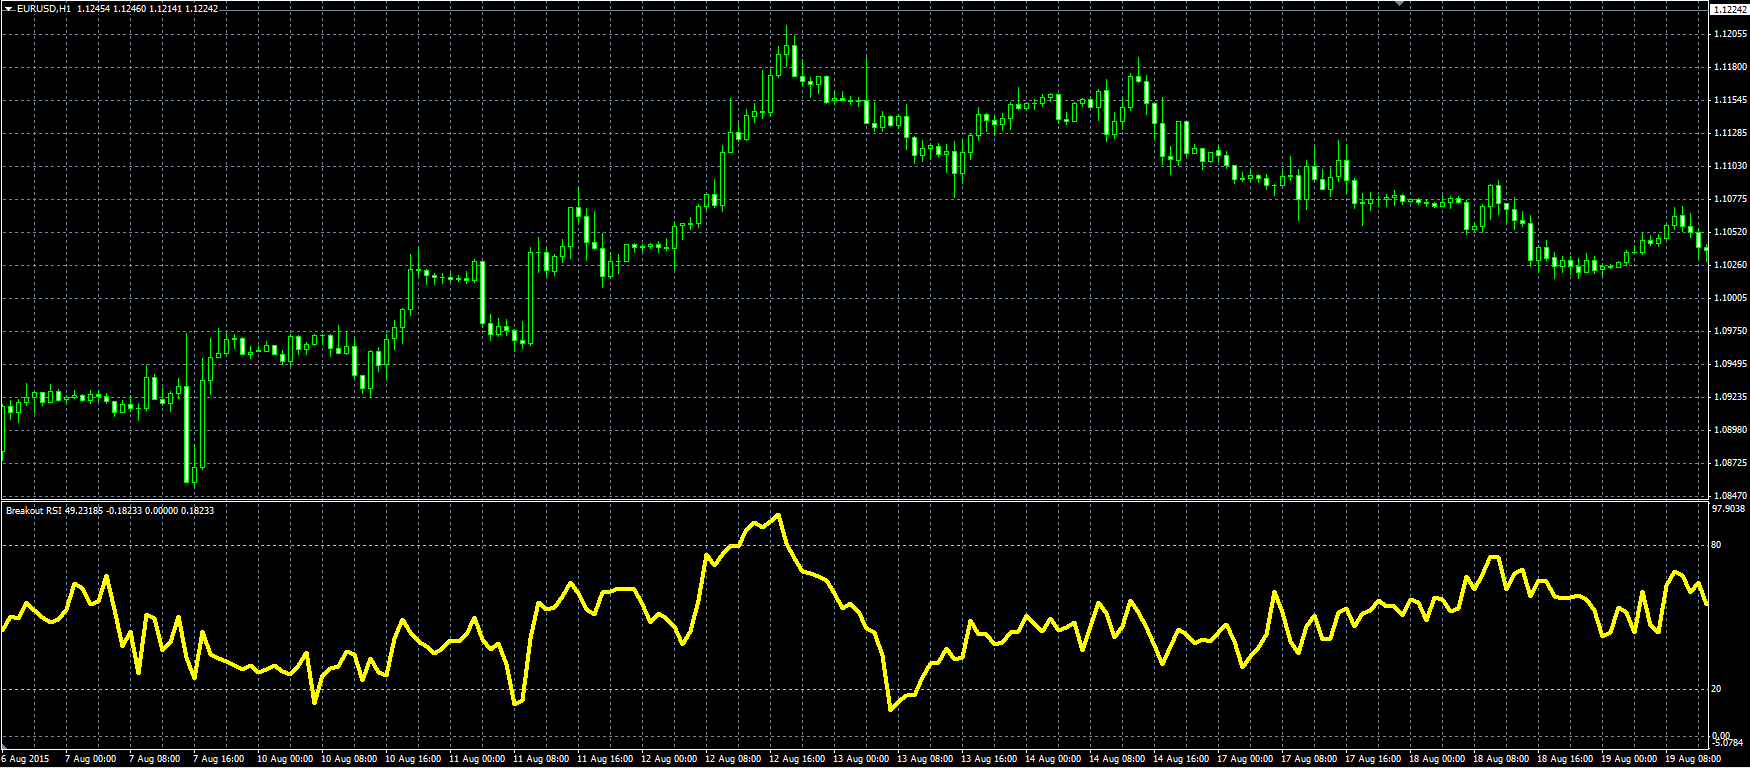The width and height of the screenshot is (1750, 768).
Task: Click price axis value 1.10260
Action: tap(1730, 265)
